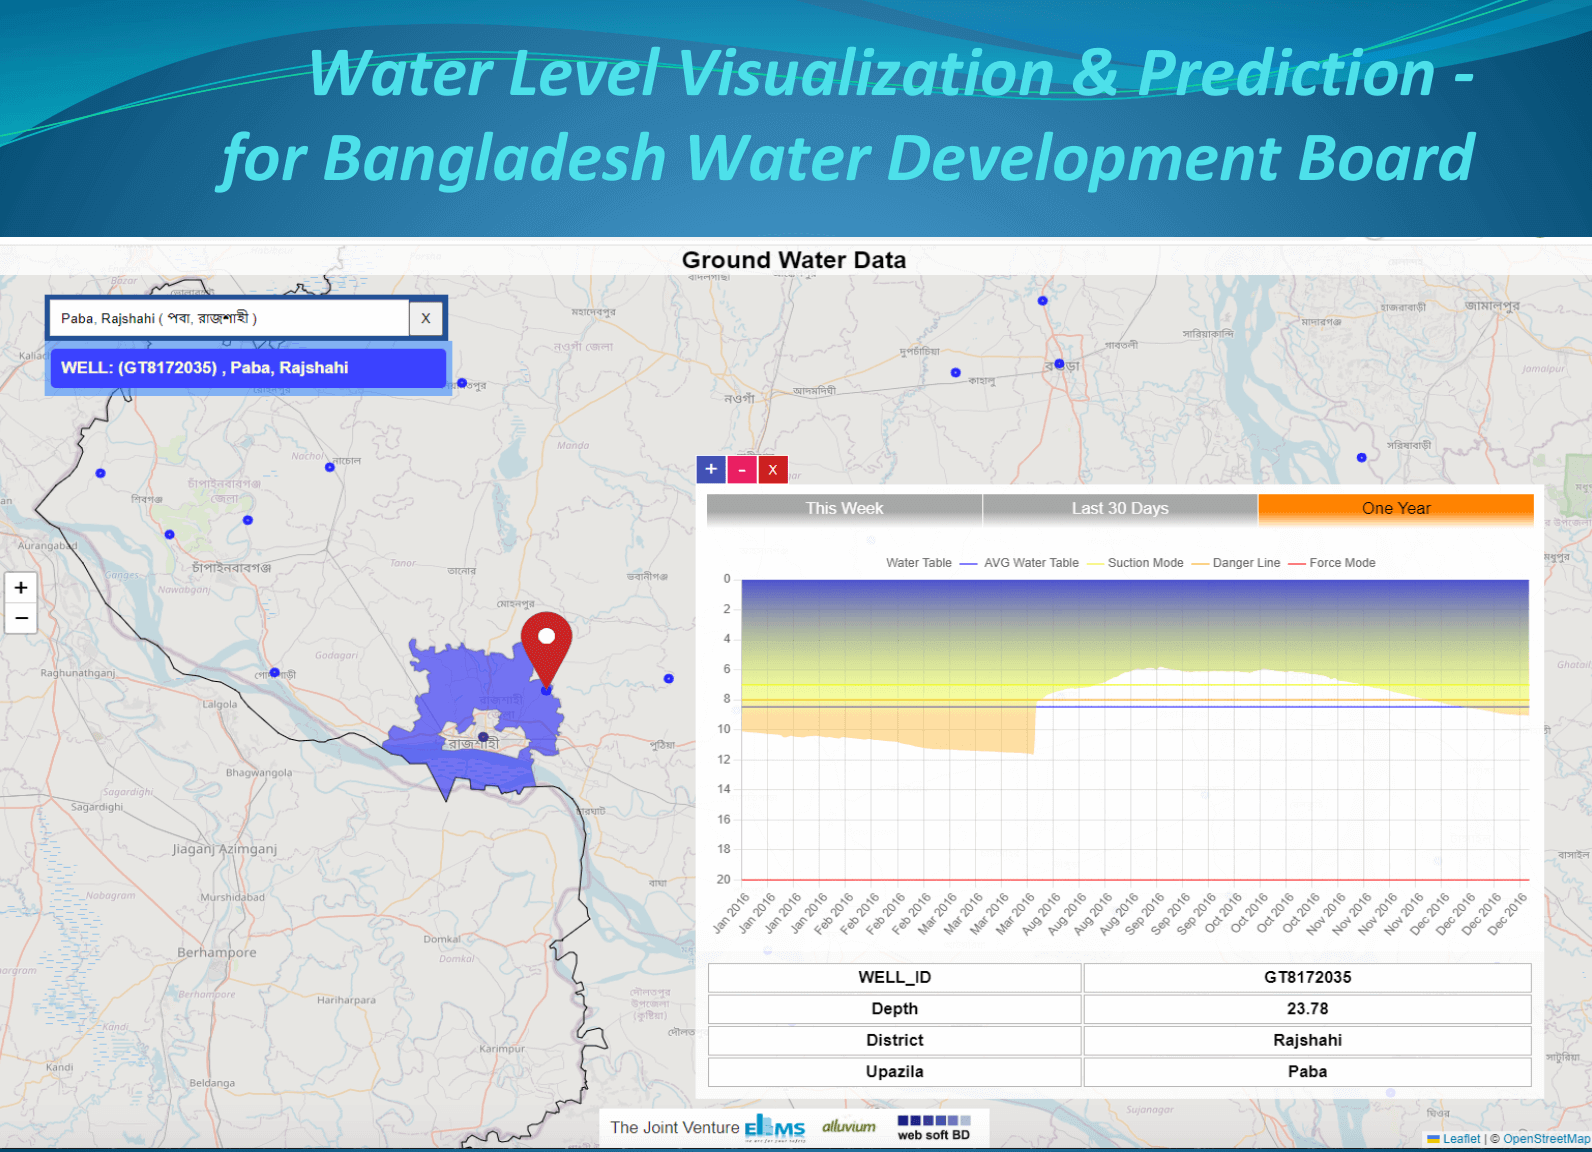Clear the Paba, Rajshahi search with X
The image size is (1592, 1152).
coord(426,318)
